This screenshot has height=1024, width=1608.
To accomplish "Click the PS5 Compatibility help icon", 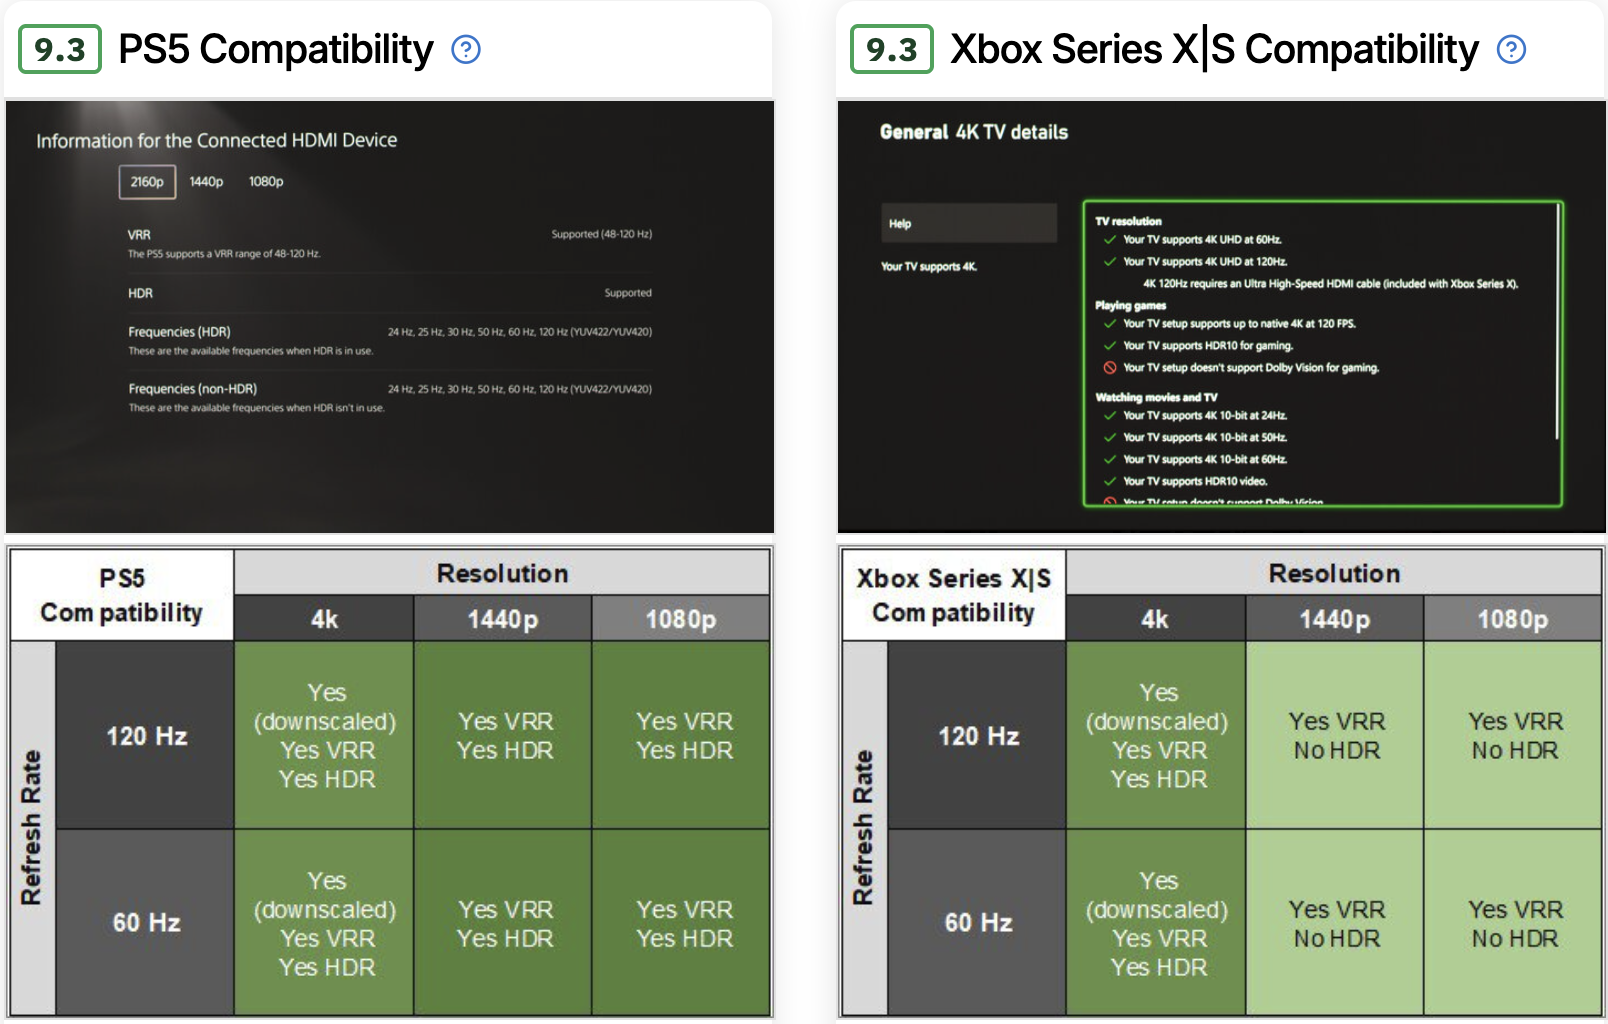I will (x=466, y=49).
